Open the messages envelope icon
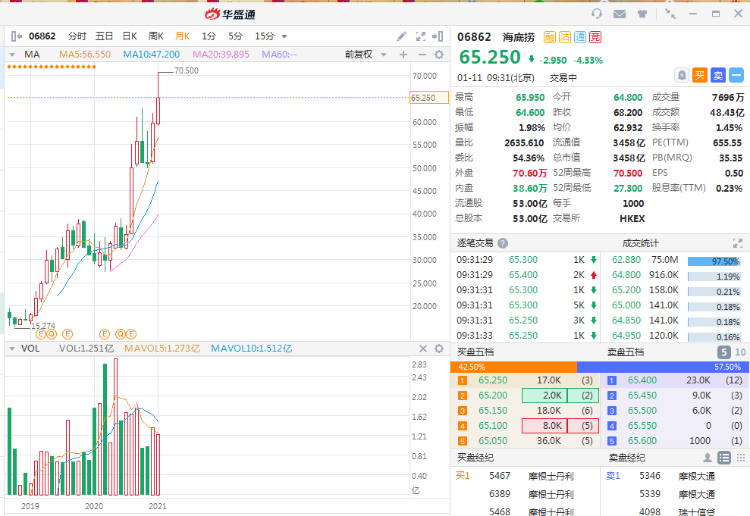This screenshot has height=516, width=750. [x=619, y=14]
